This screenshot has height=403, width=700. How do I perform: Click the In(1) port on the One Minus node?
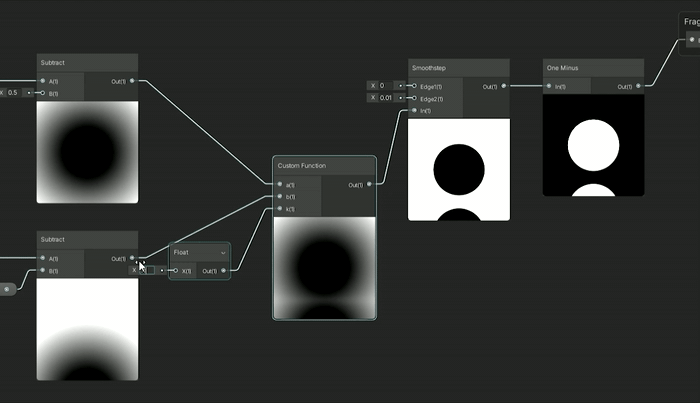point(549,86)
